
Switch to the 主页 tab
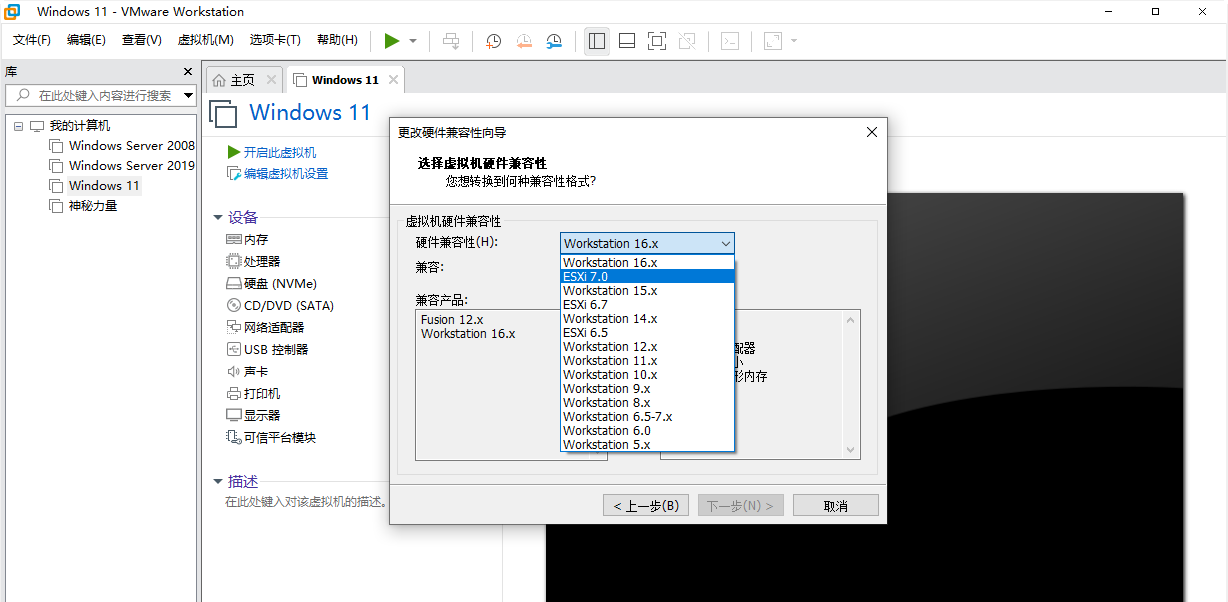[241, 78]
